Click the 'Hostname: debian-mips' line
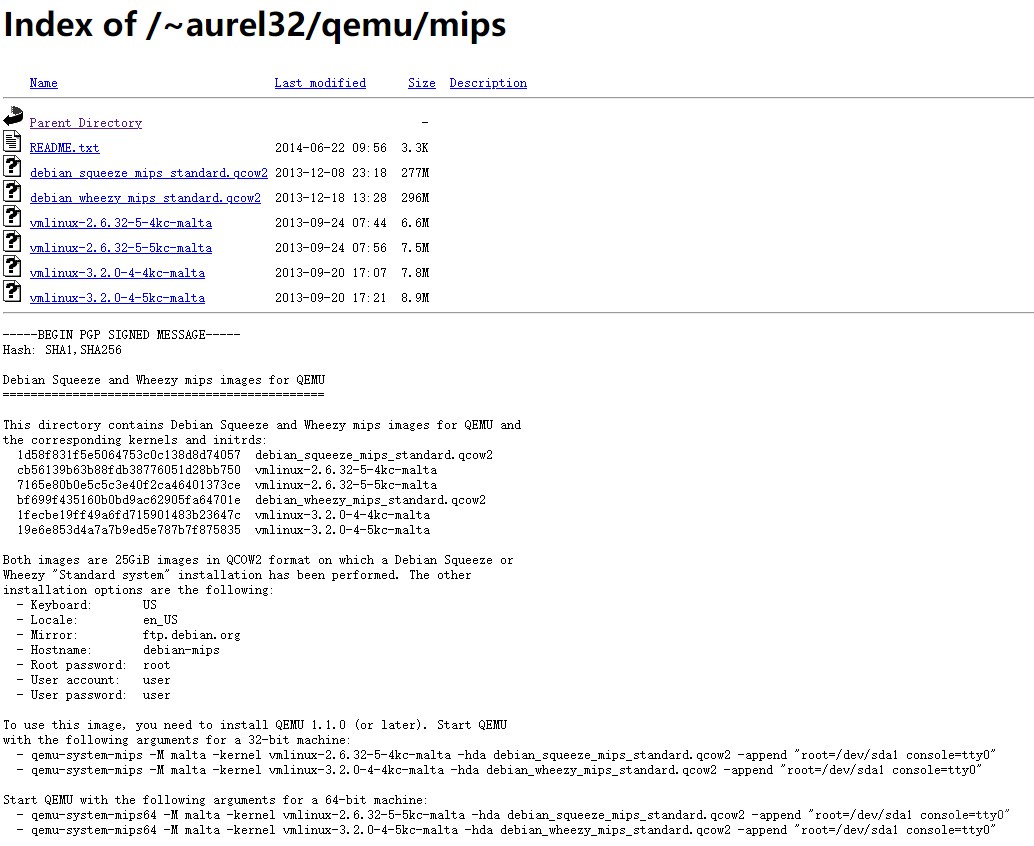The image size is (1034, 846). 119,650
